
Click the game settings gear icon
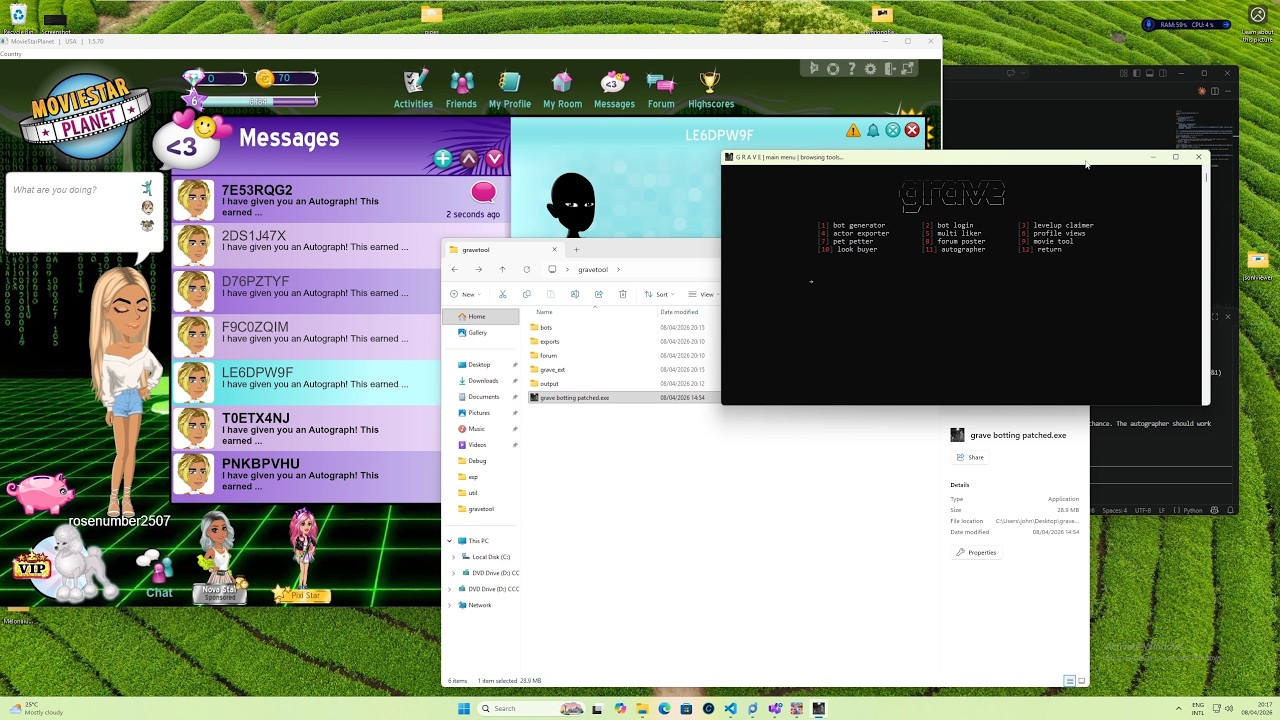pyautogui.click(x=870, y=69)
